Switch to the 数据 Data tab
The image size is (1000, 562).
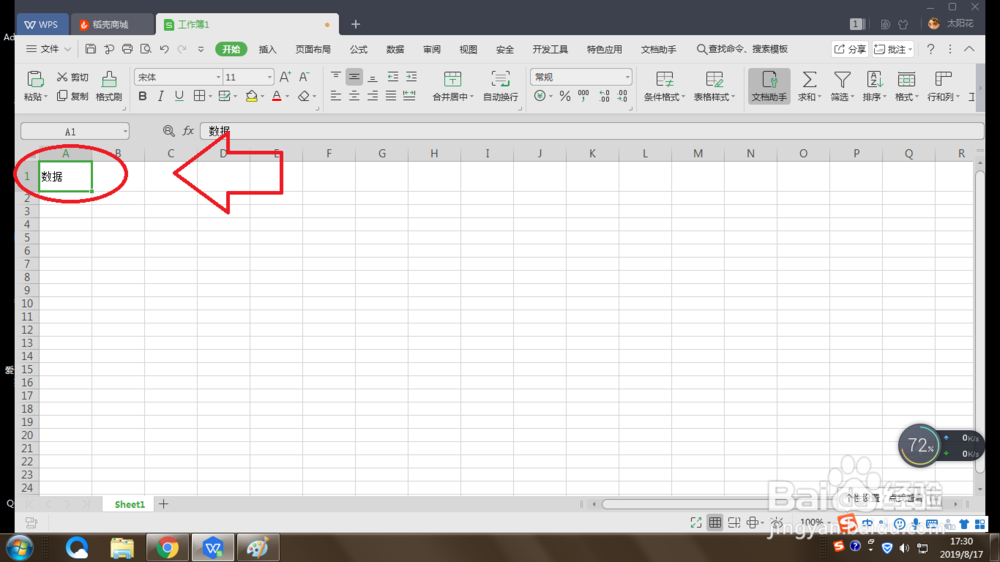[395, 49]
